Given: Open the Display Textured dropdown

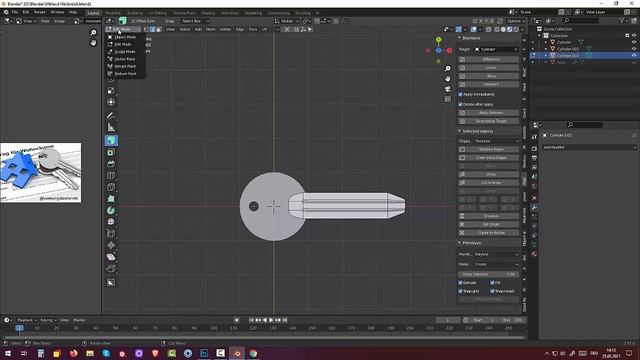Looking at the screenshot, I should click(496, 141).
